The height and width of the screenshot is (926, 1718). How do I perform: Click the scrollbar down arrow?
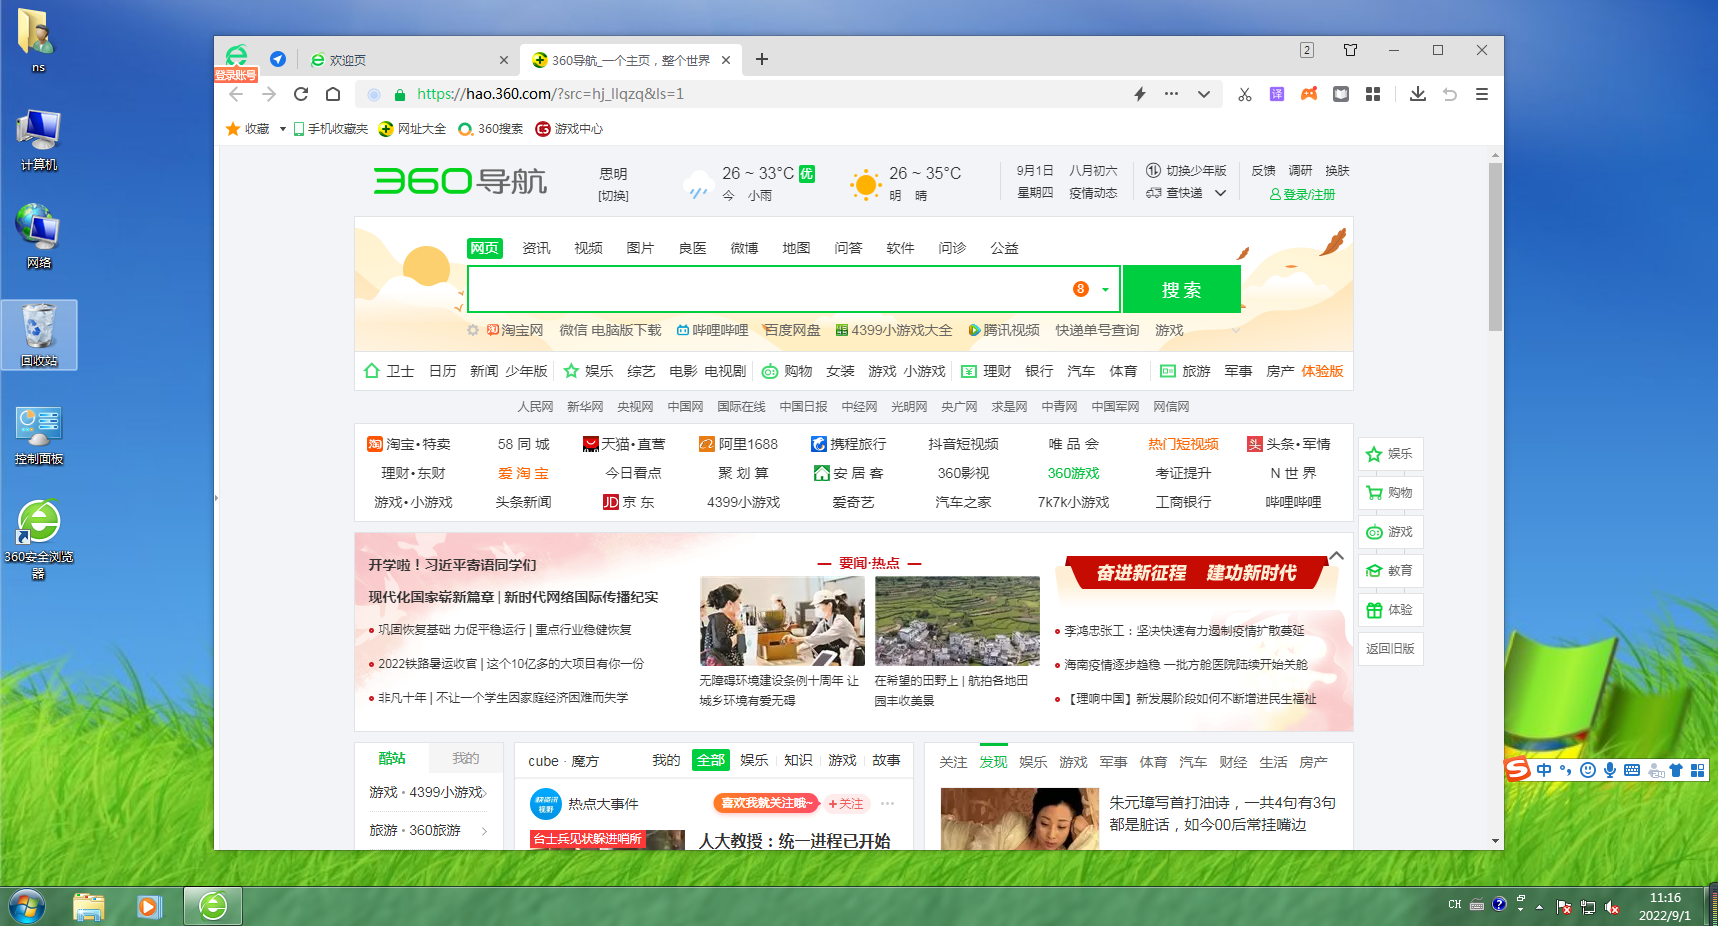[x=1495, y=841]
